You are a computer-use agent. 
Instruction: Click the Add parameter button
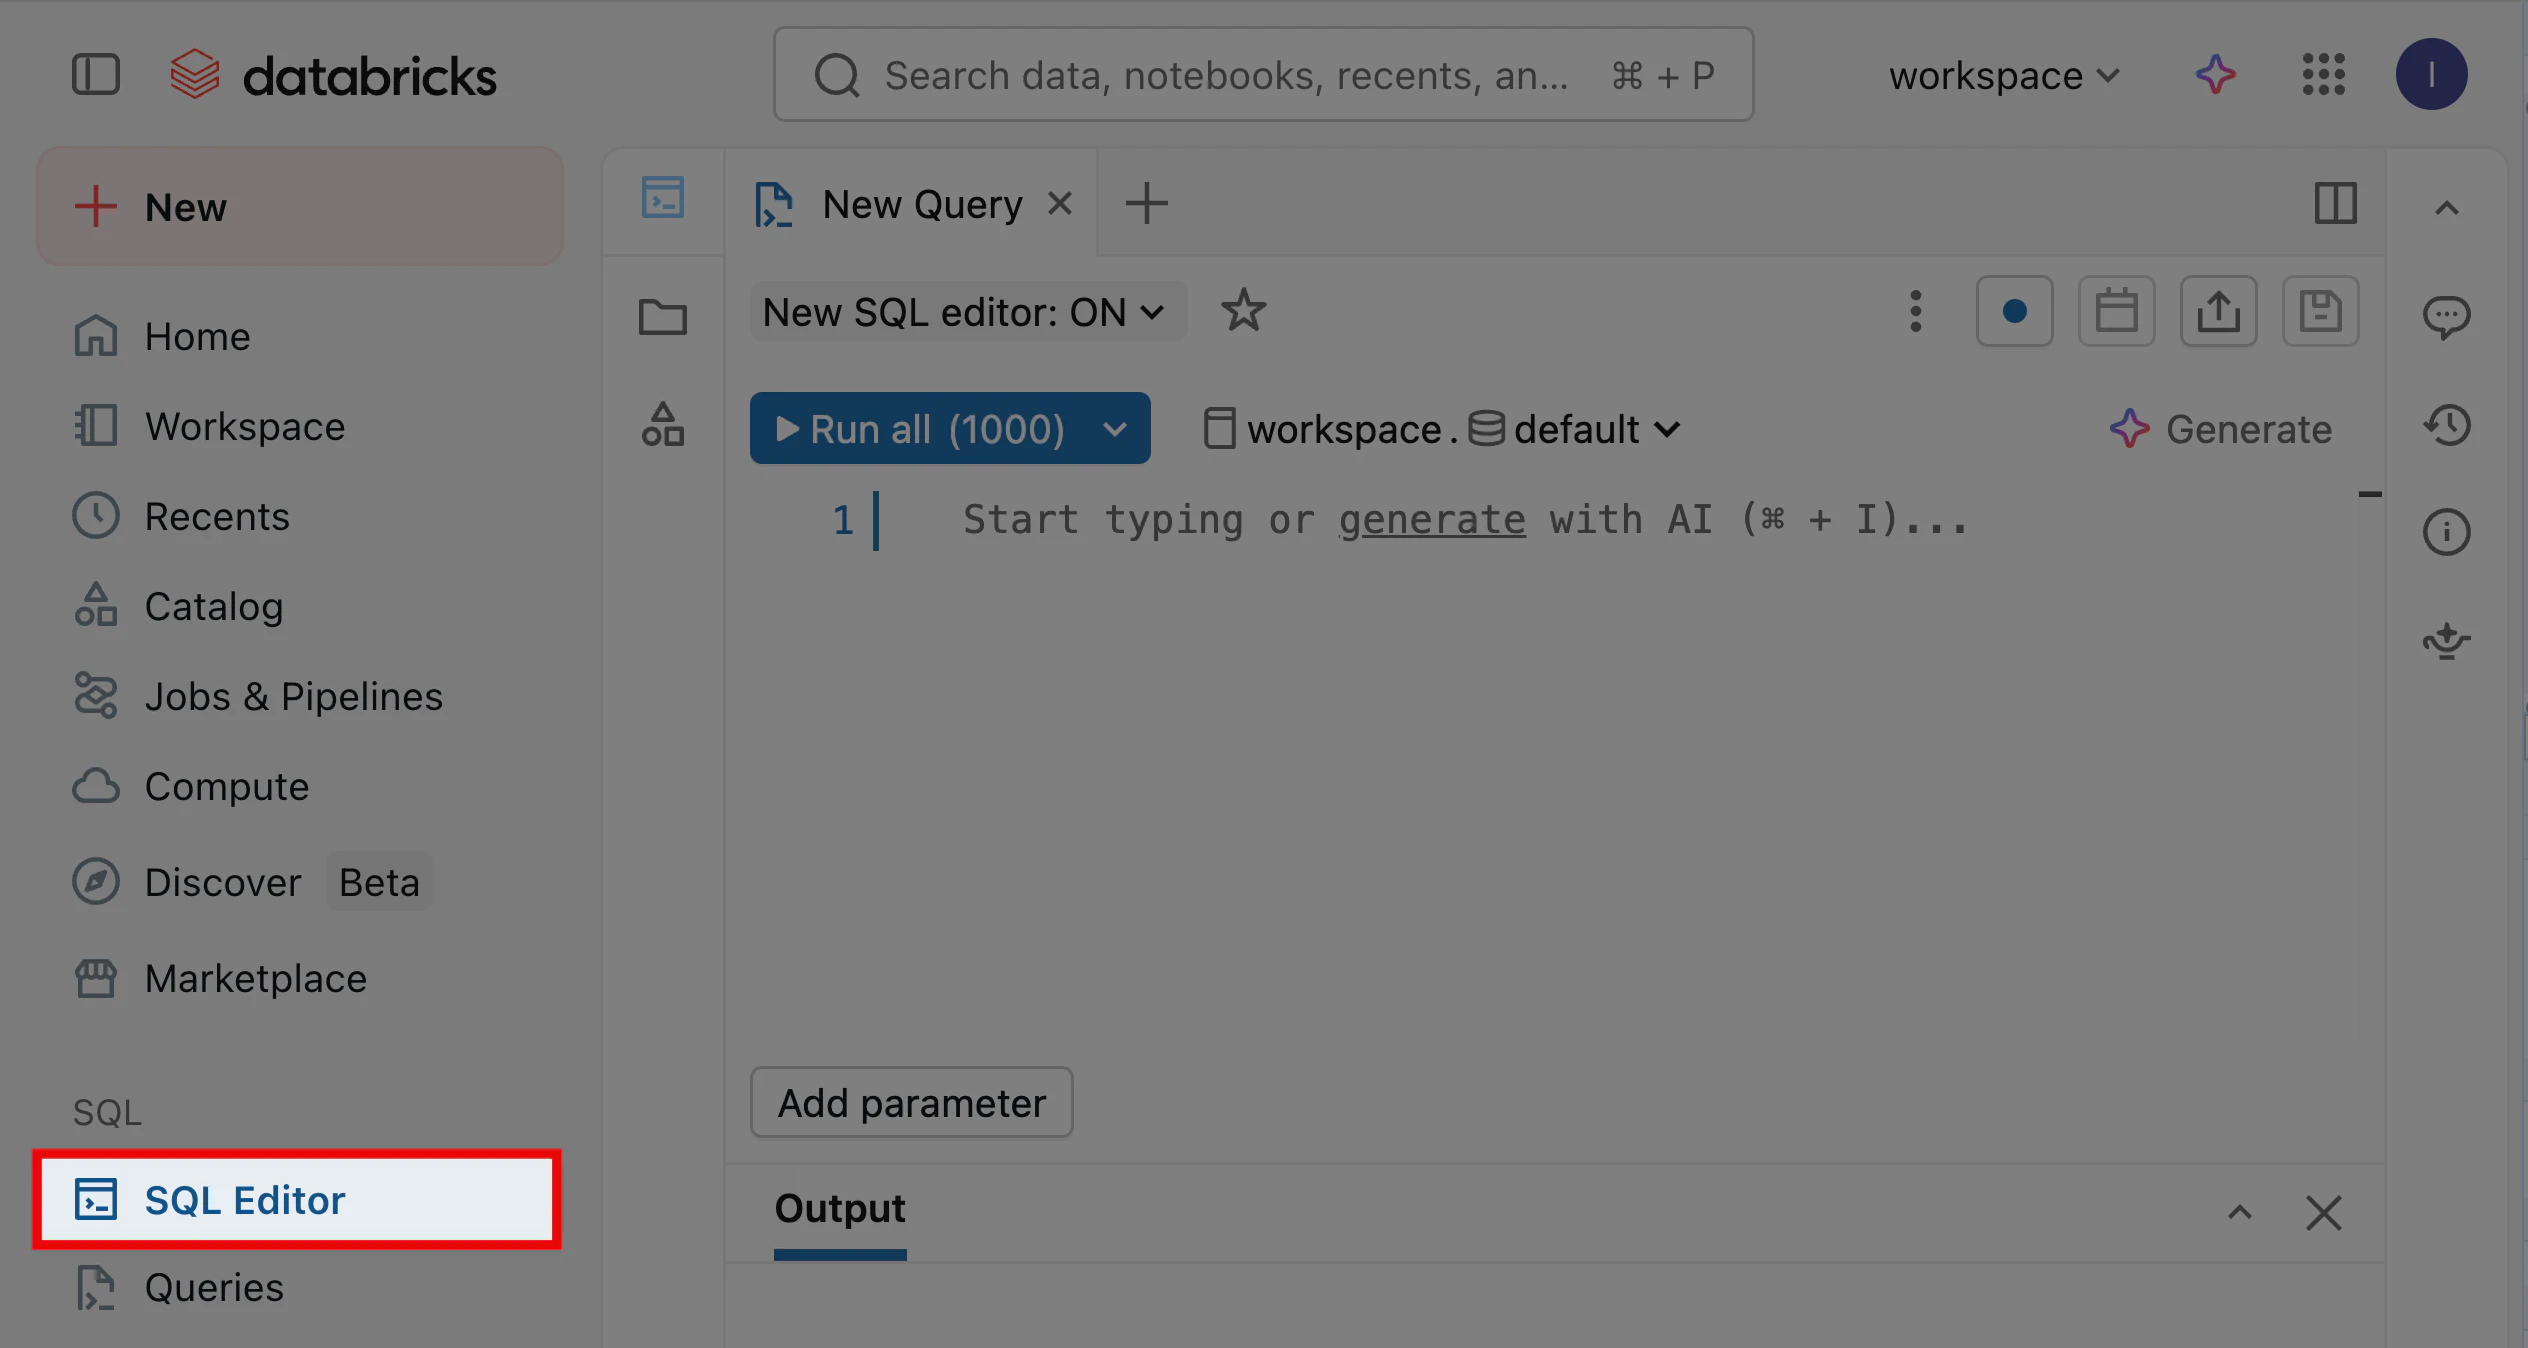click(911, 1102)
